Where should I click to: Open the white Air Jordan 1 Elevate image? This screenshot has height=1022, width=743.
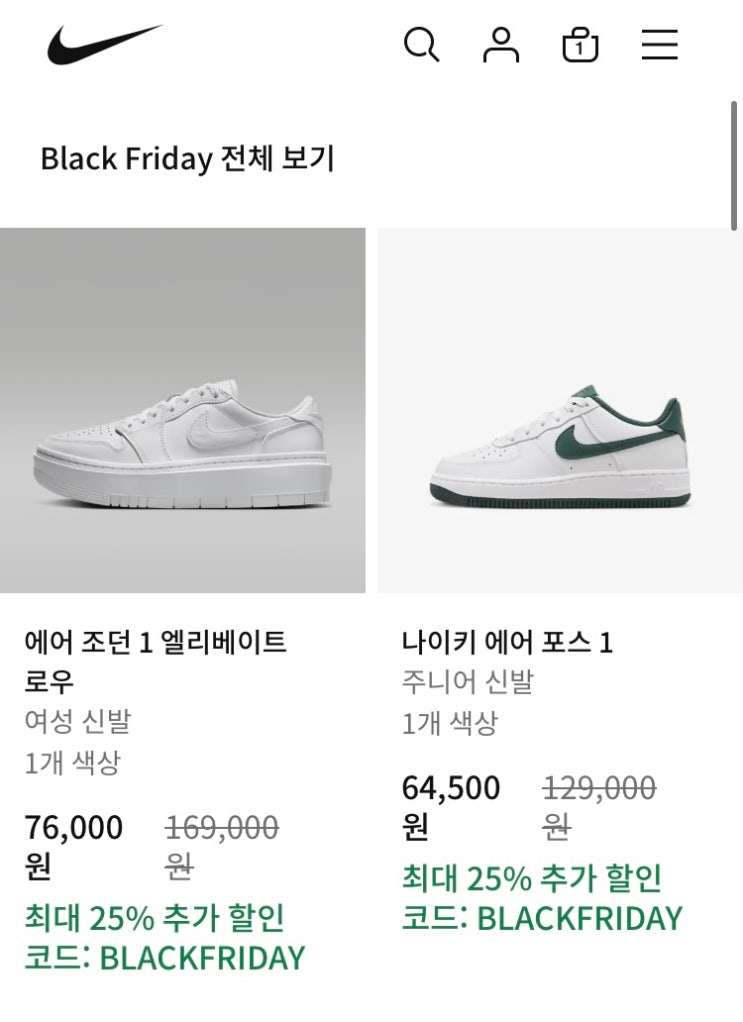[183, 410]
